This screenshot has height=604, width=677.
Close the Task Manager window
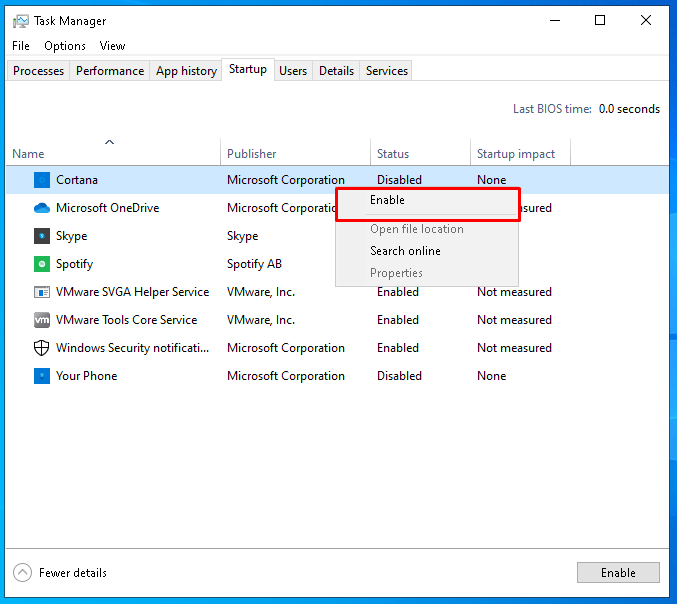pos(646,20)
